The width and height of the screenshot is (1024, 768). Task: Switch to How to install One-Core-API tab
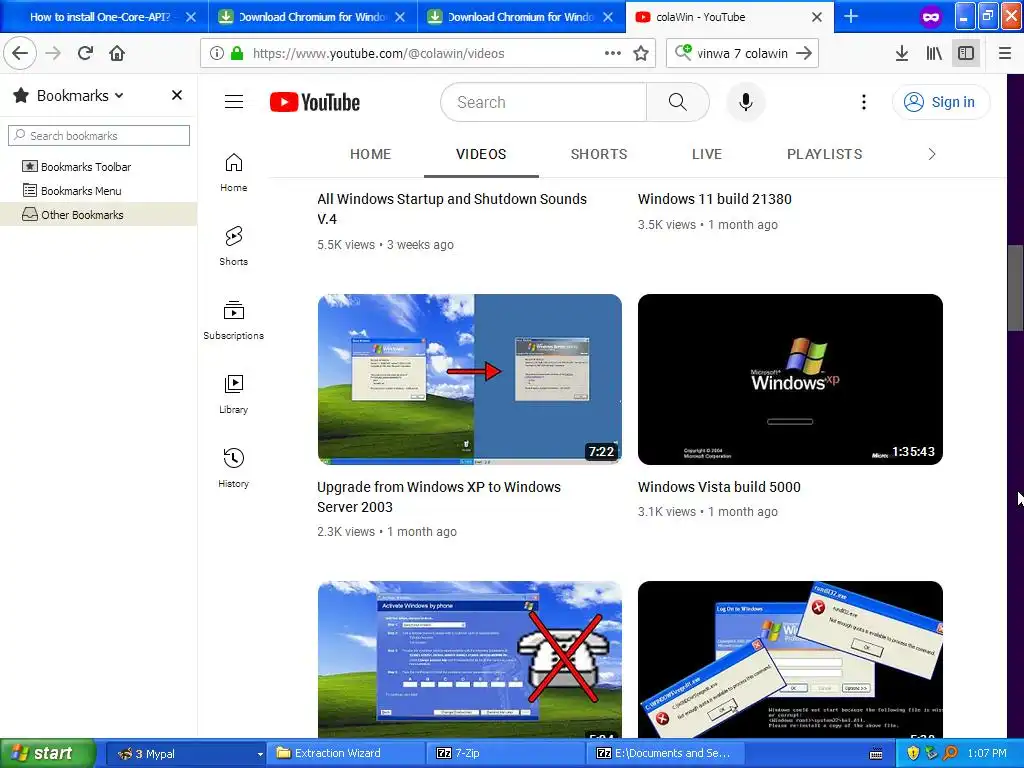point(99,17)
